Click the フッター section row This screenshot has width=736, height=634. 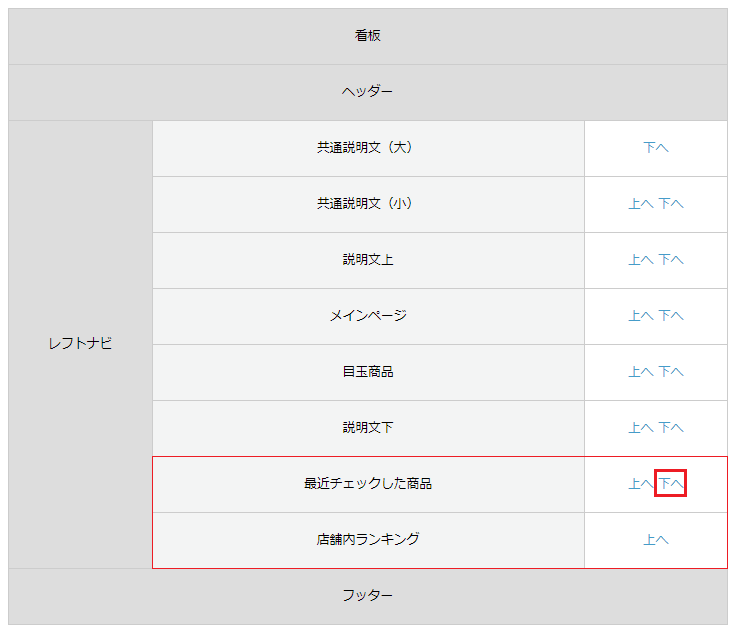[368, 596]
